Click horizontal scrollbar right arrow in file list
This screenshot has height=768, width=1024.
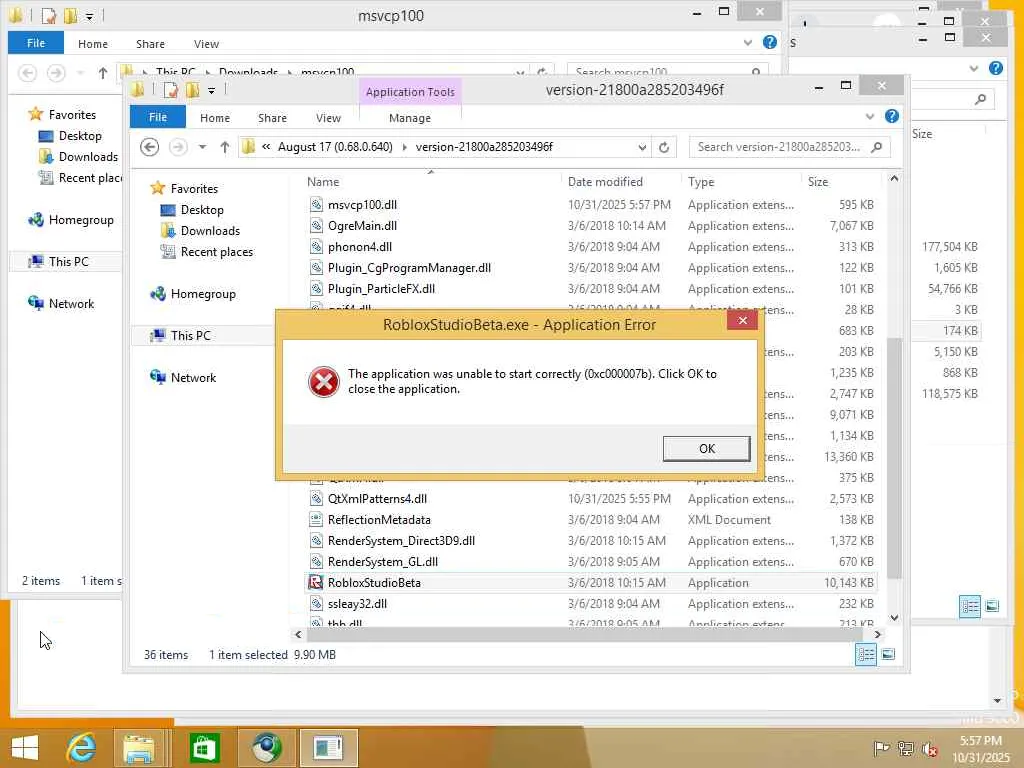coord(877,634)
